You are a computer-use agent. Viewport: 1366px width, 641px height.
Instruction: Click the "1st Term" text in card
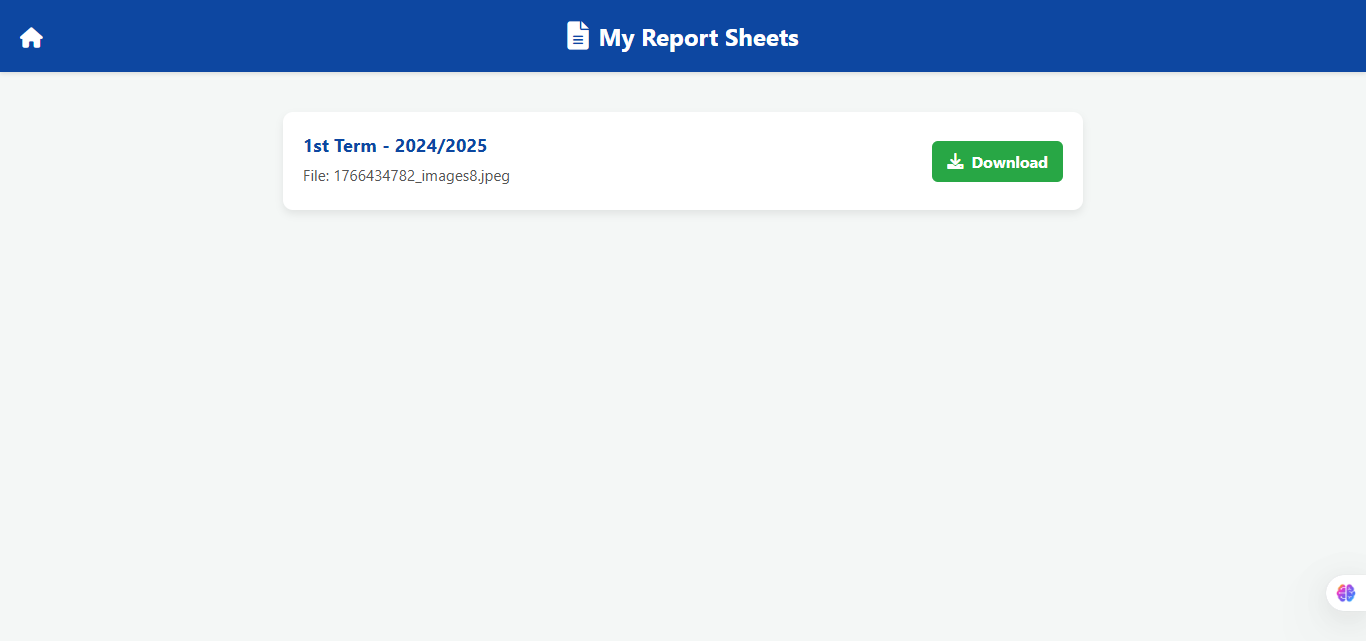339,146
